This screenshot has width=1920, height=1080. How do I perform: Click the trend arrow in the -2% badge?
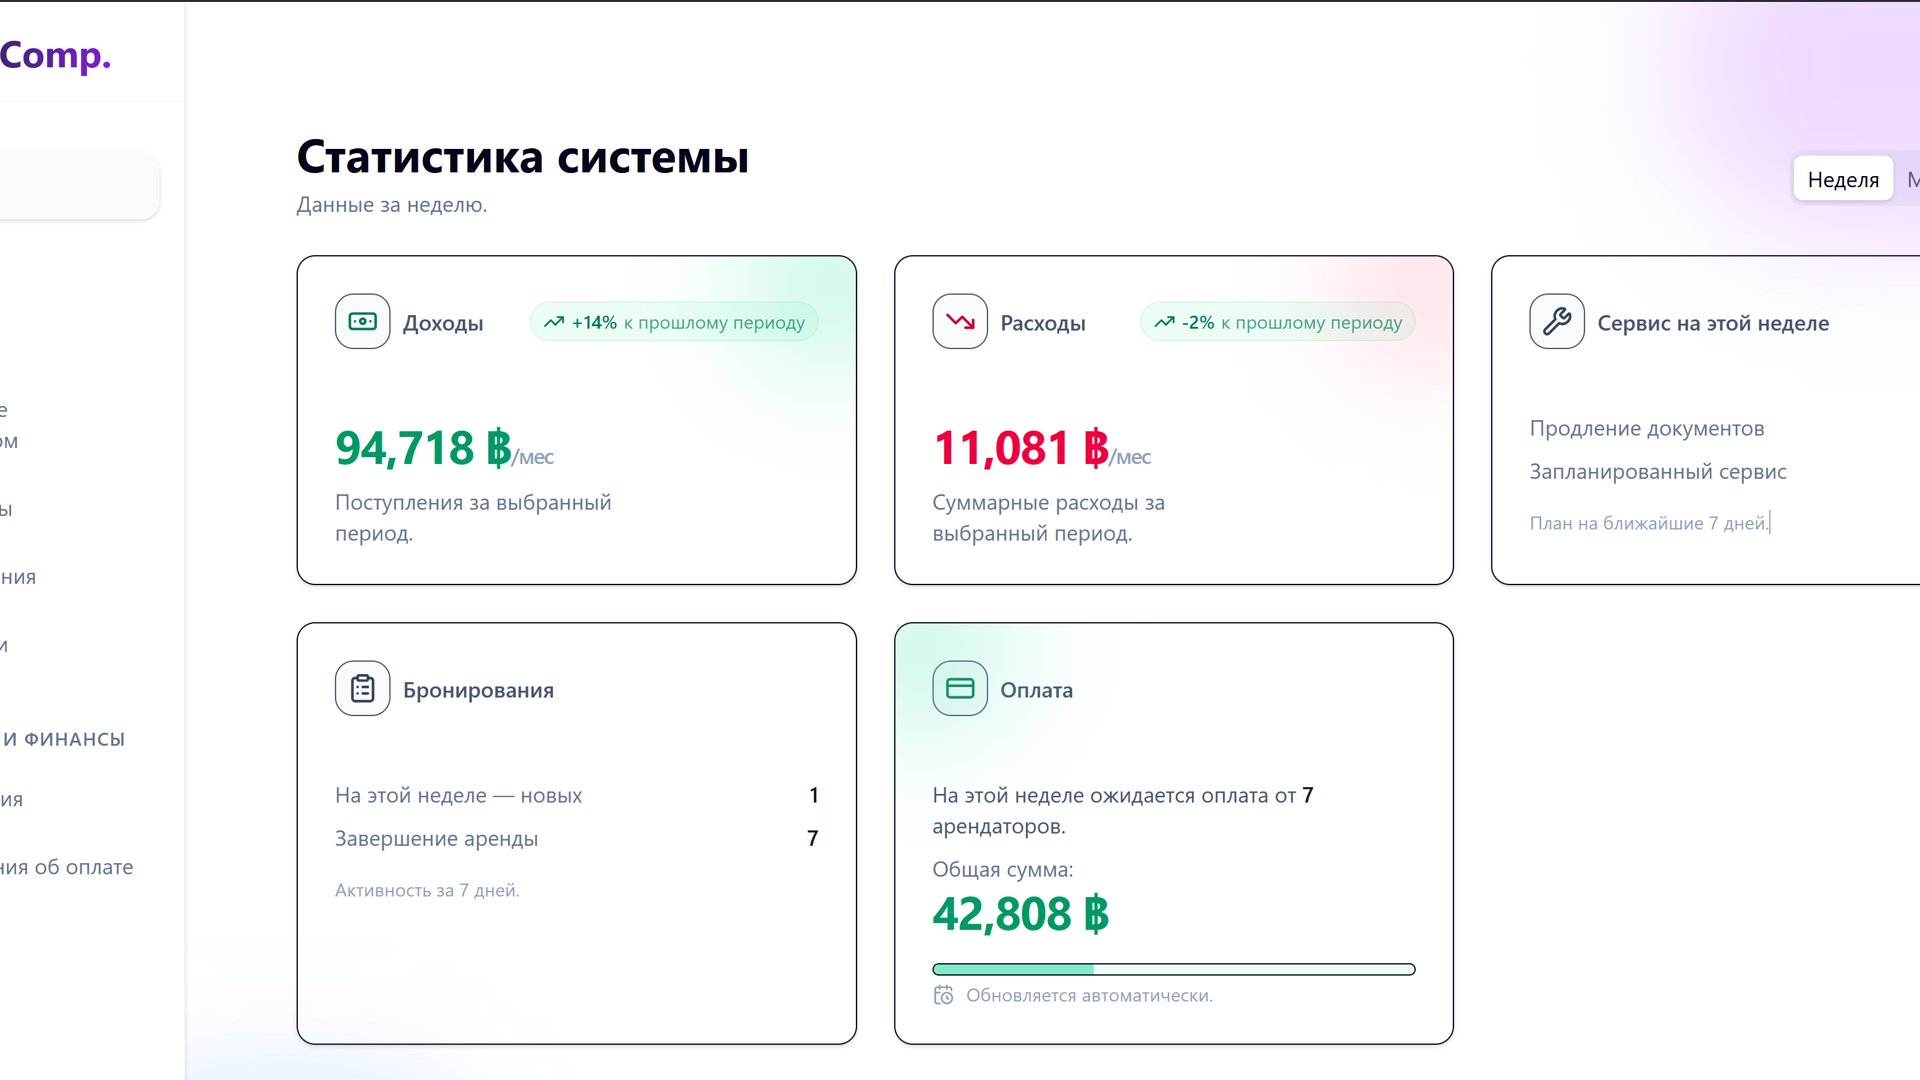[x=1164, y=322]
